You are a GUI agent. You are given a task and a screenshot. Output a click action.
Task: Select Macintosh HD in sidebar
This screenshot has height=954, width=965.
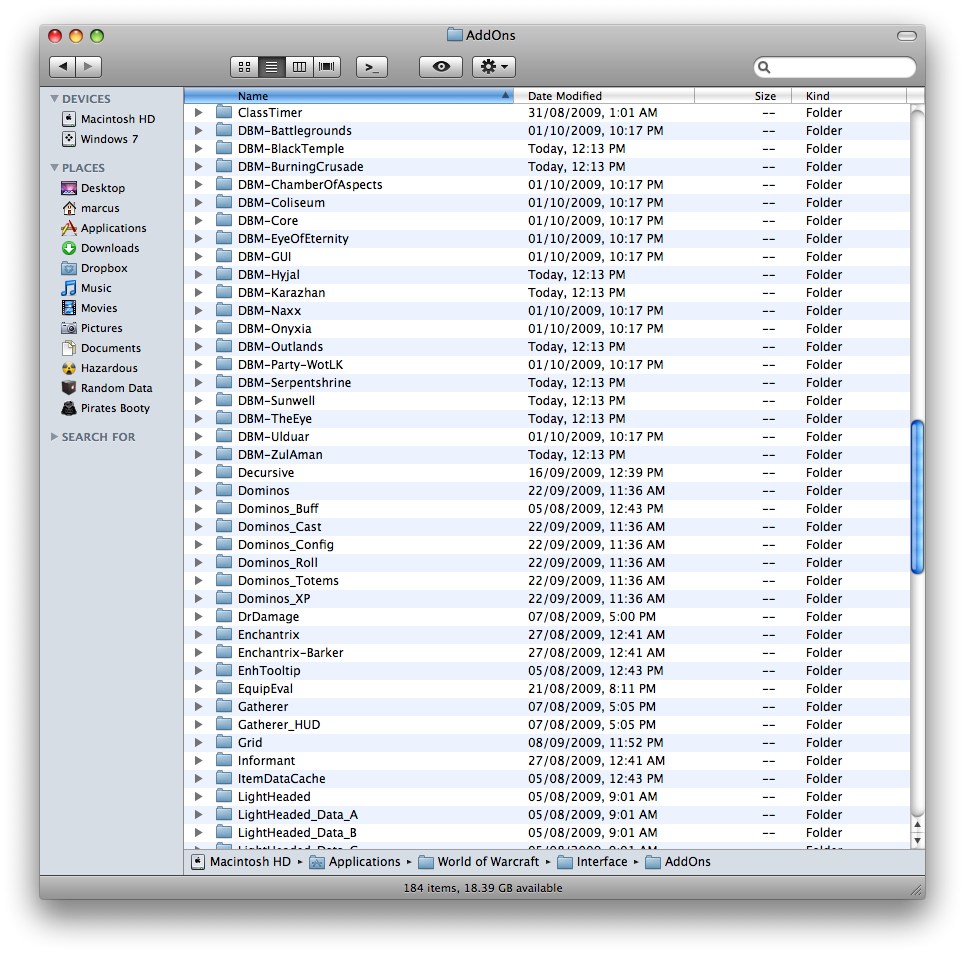pos(109,119)
